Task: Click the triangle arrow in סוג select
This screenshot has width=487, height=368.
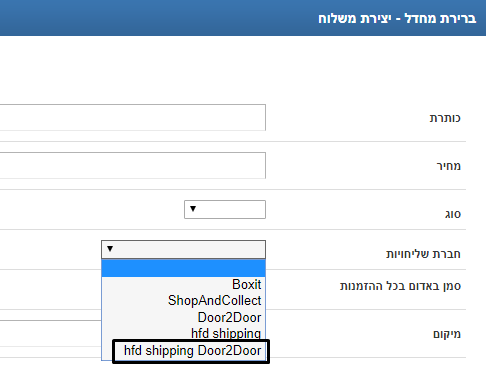Action: click(x=193, y=209)
